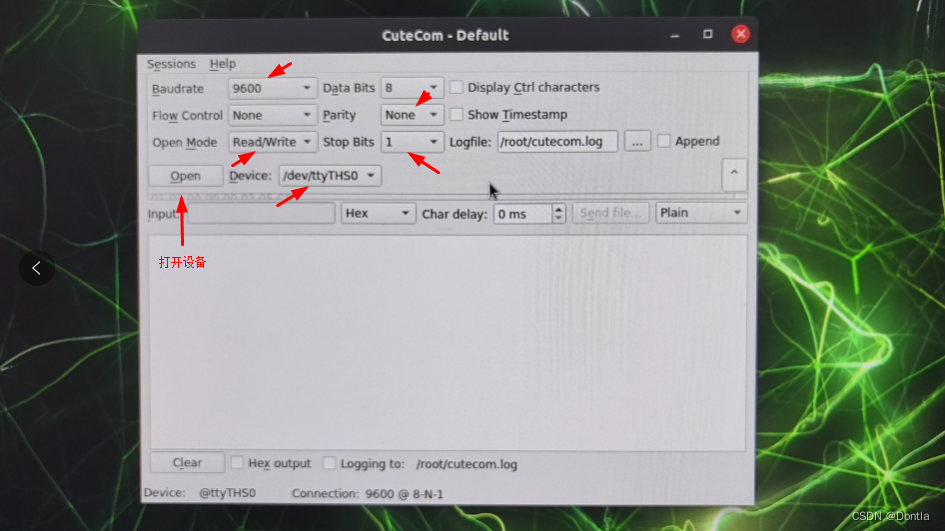Click the Logfile path field
Screen dimensions: 945x531
[557, 142]
